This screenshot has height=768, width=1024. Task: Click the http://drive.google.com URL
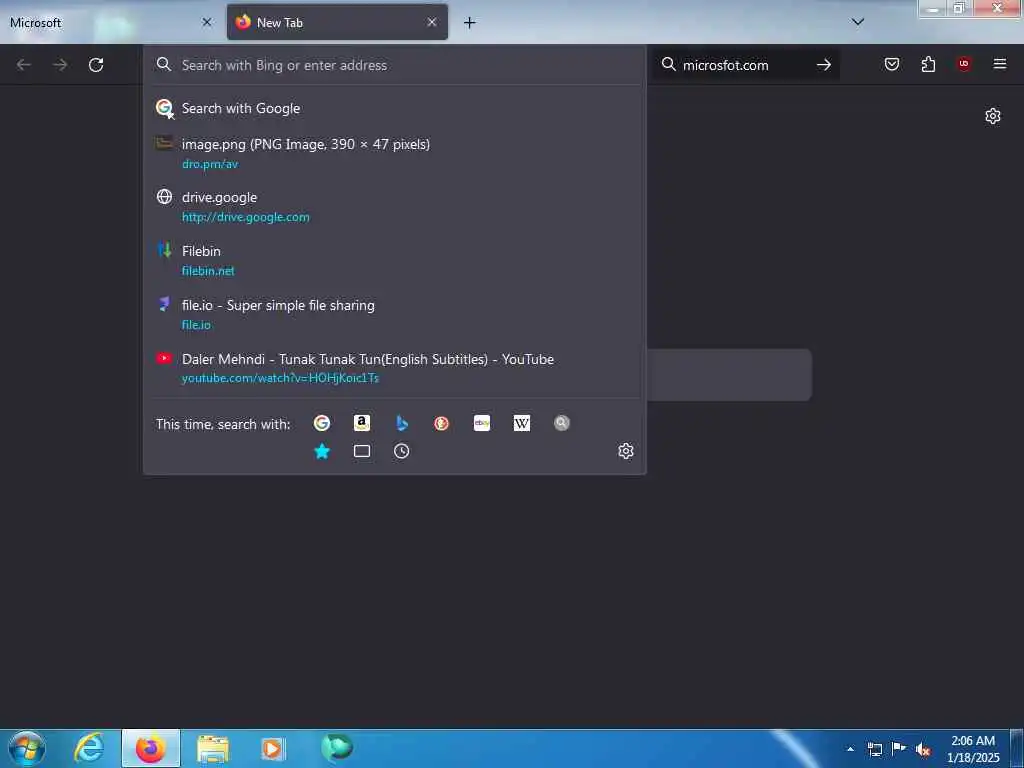click(246, 217)
